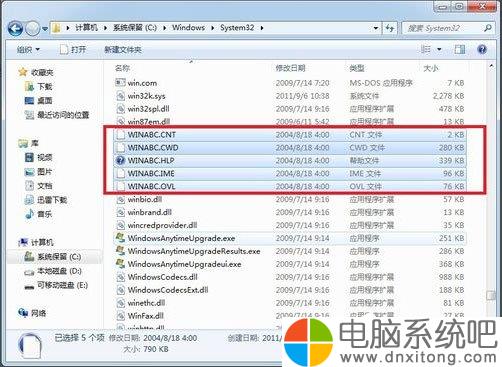Click the WINABC.CNT file icon

(x=120, y=135)
